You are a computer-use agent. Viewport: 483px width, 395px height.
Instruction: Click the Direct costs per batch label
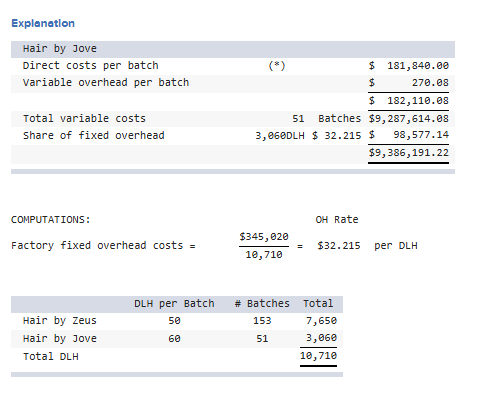90,65
